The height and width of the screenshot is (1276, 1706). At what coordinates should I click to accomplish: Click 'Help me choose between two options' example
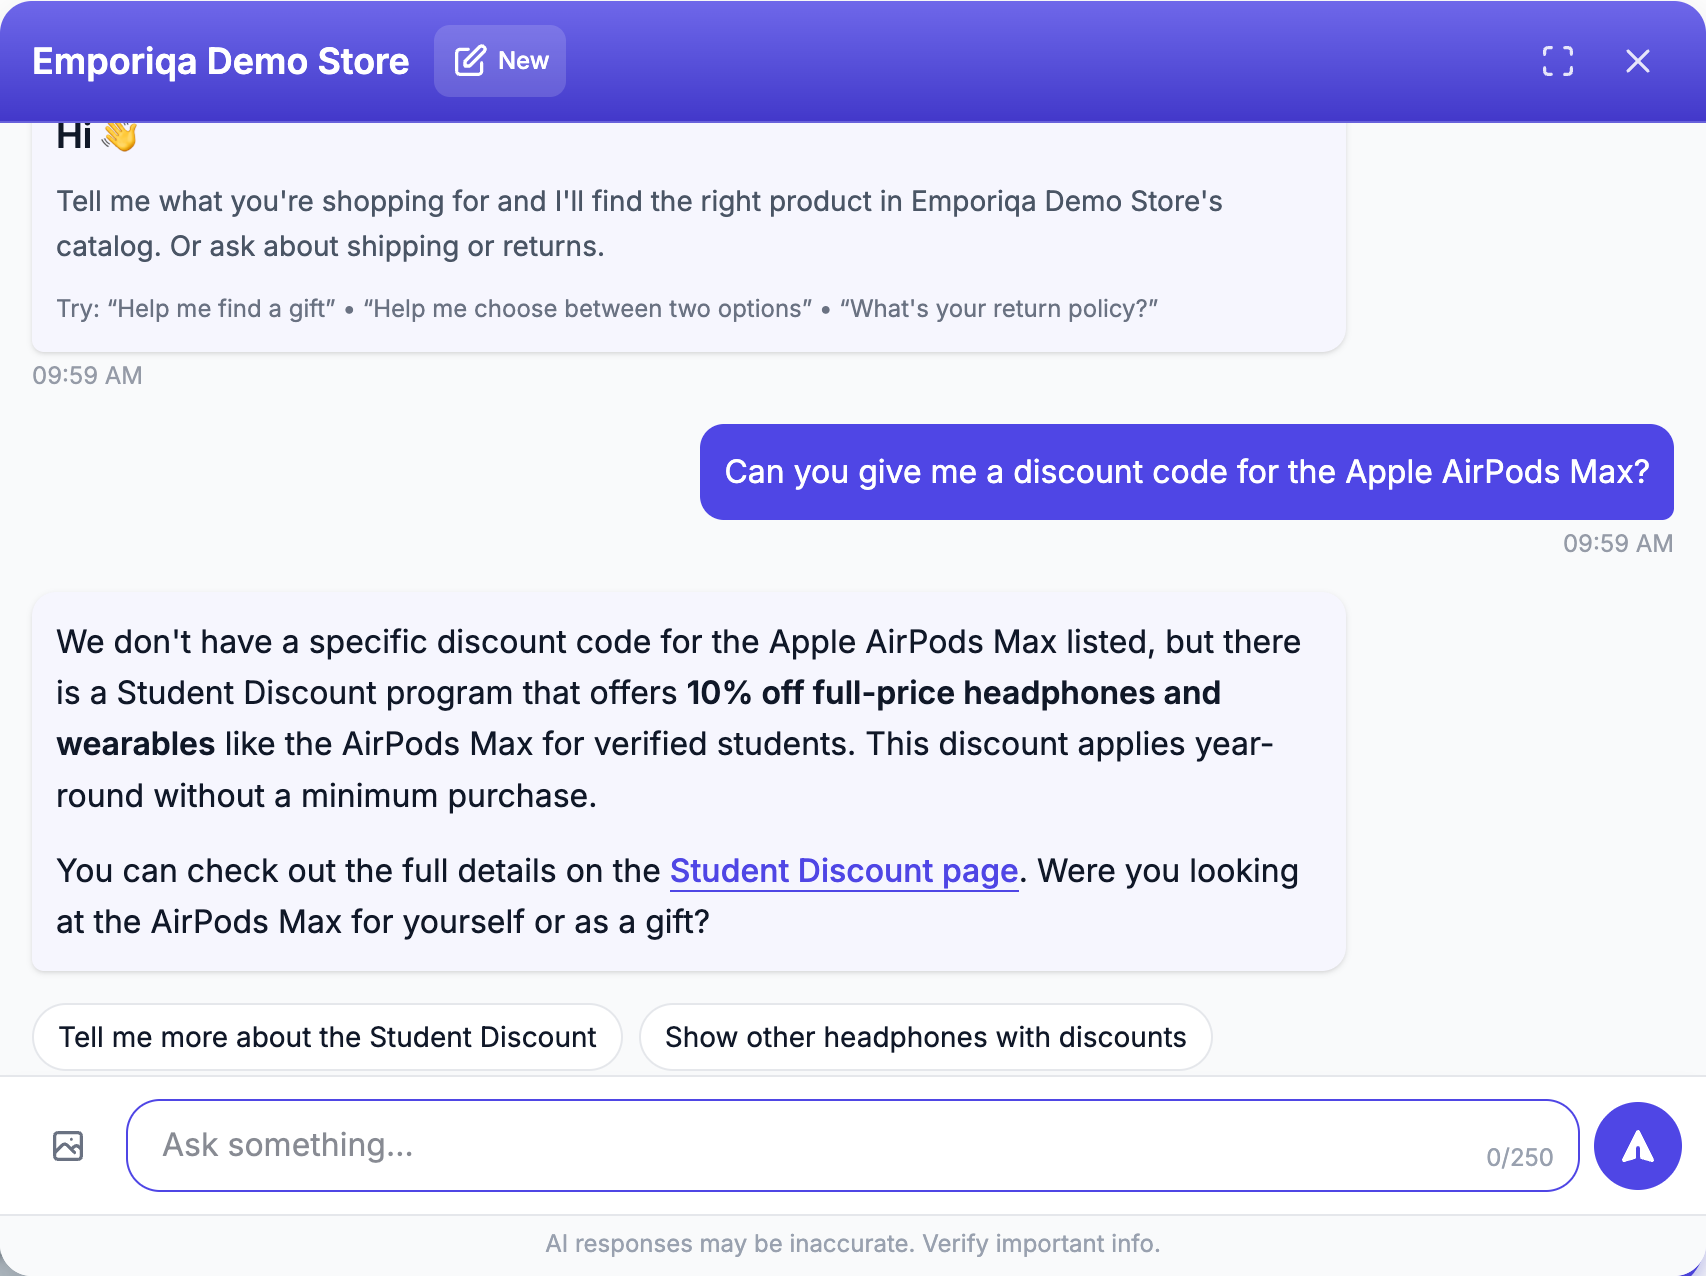coord(588,309)
